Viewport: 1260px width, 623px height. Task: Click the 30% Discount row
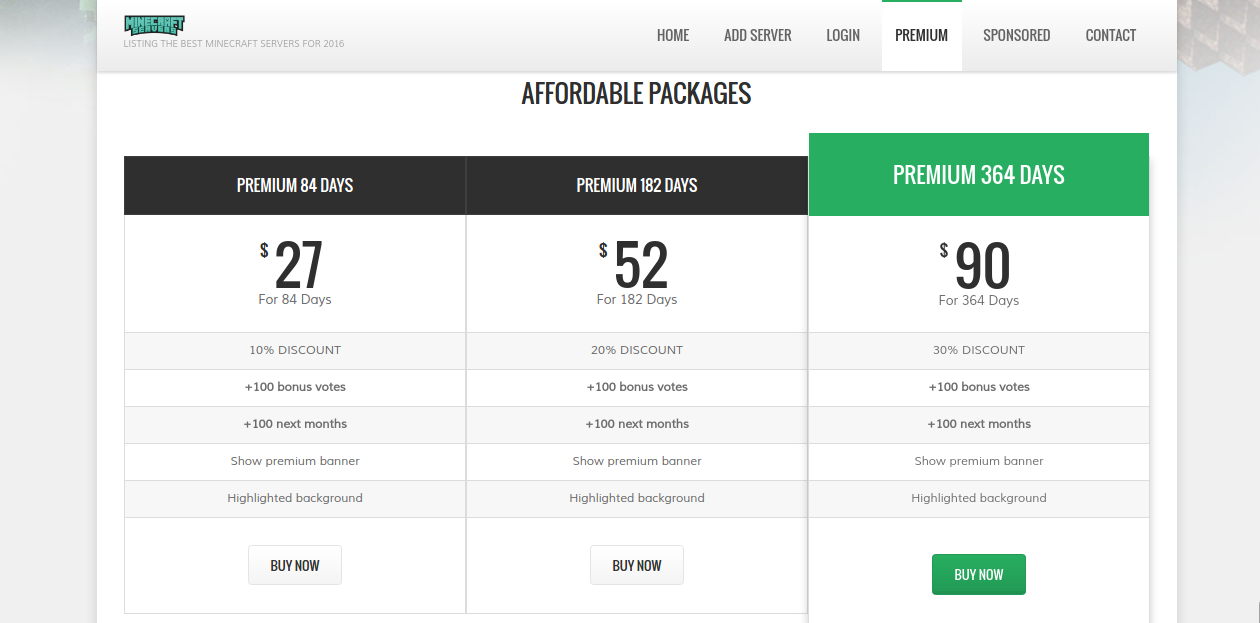978,350
